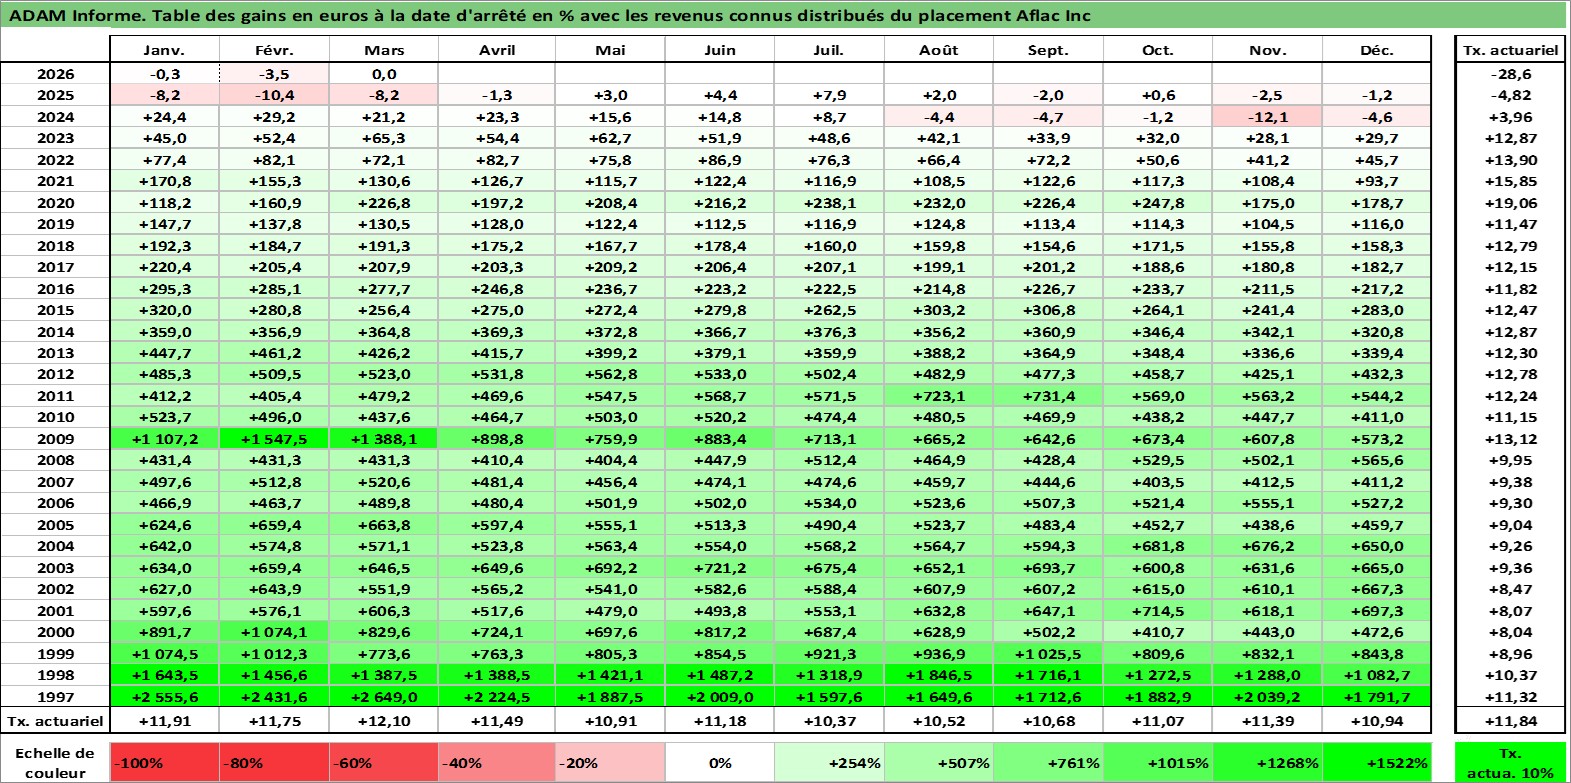The image size is (1571, 783).
Task: Click the 2026 Tx. actuariel value -28,6
Action: 1511,74
